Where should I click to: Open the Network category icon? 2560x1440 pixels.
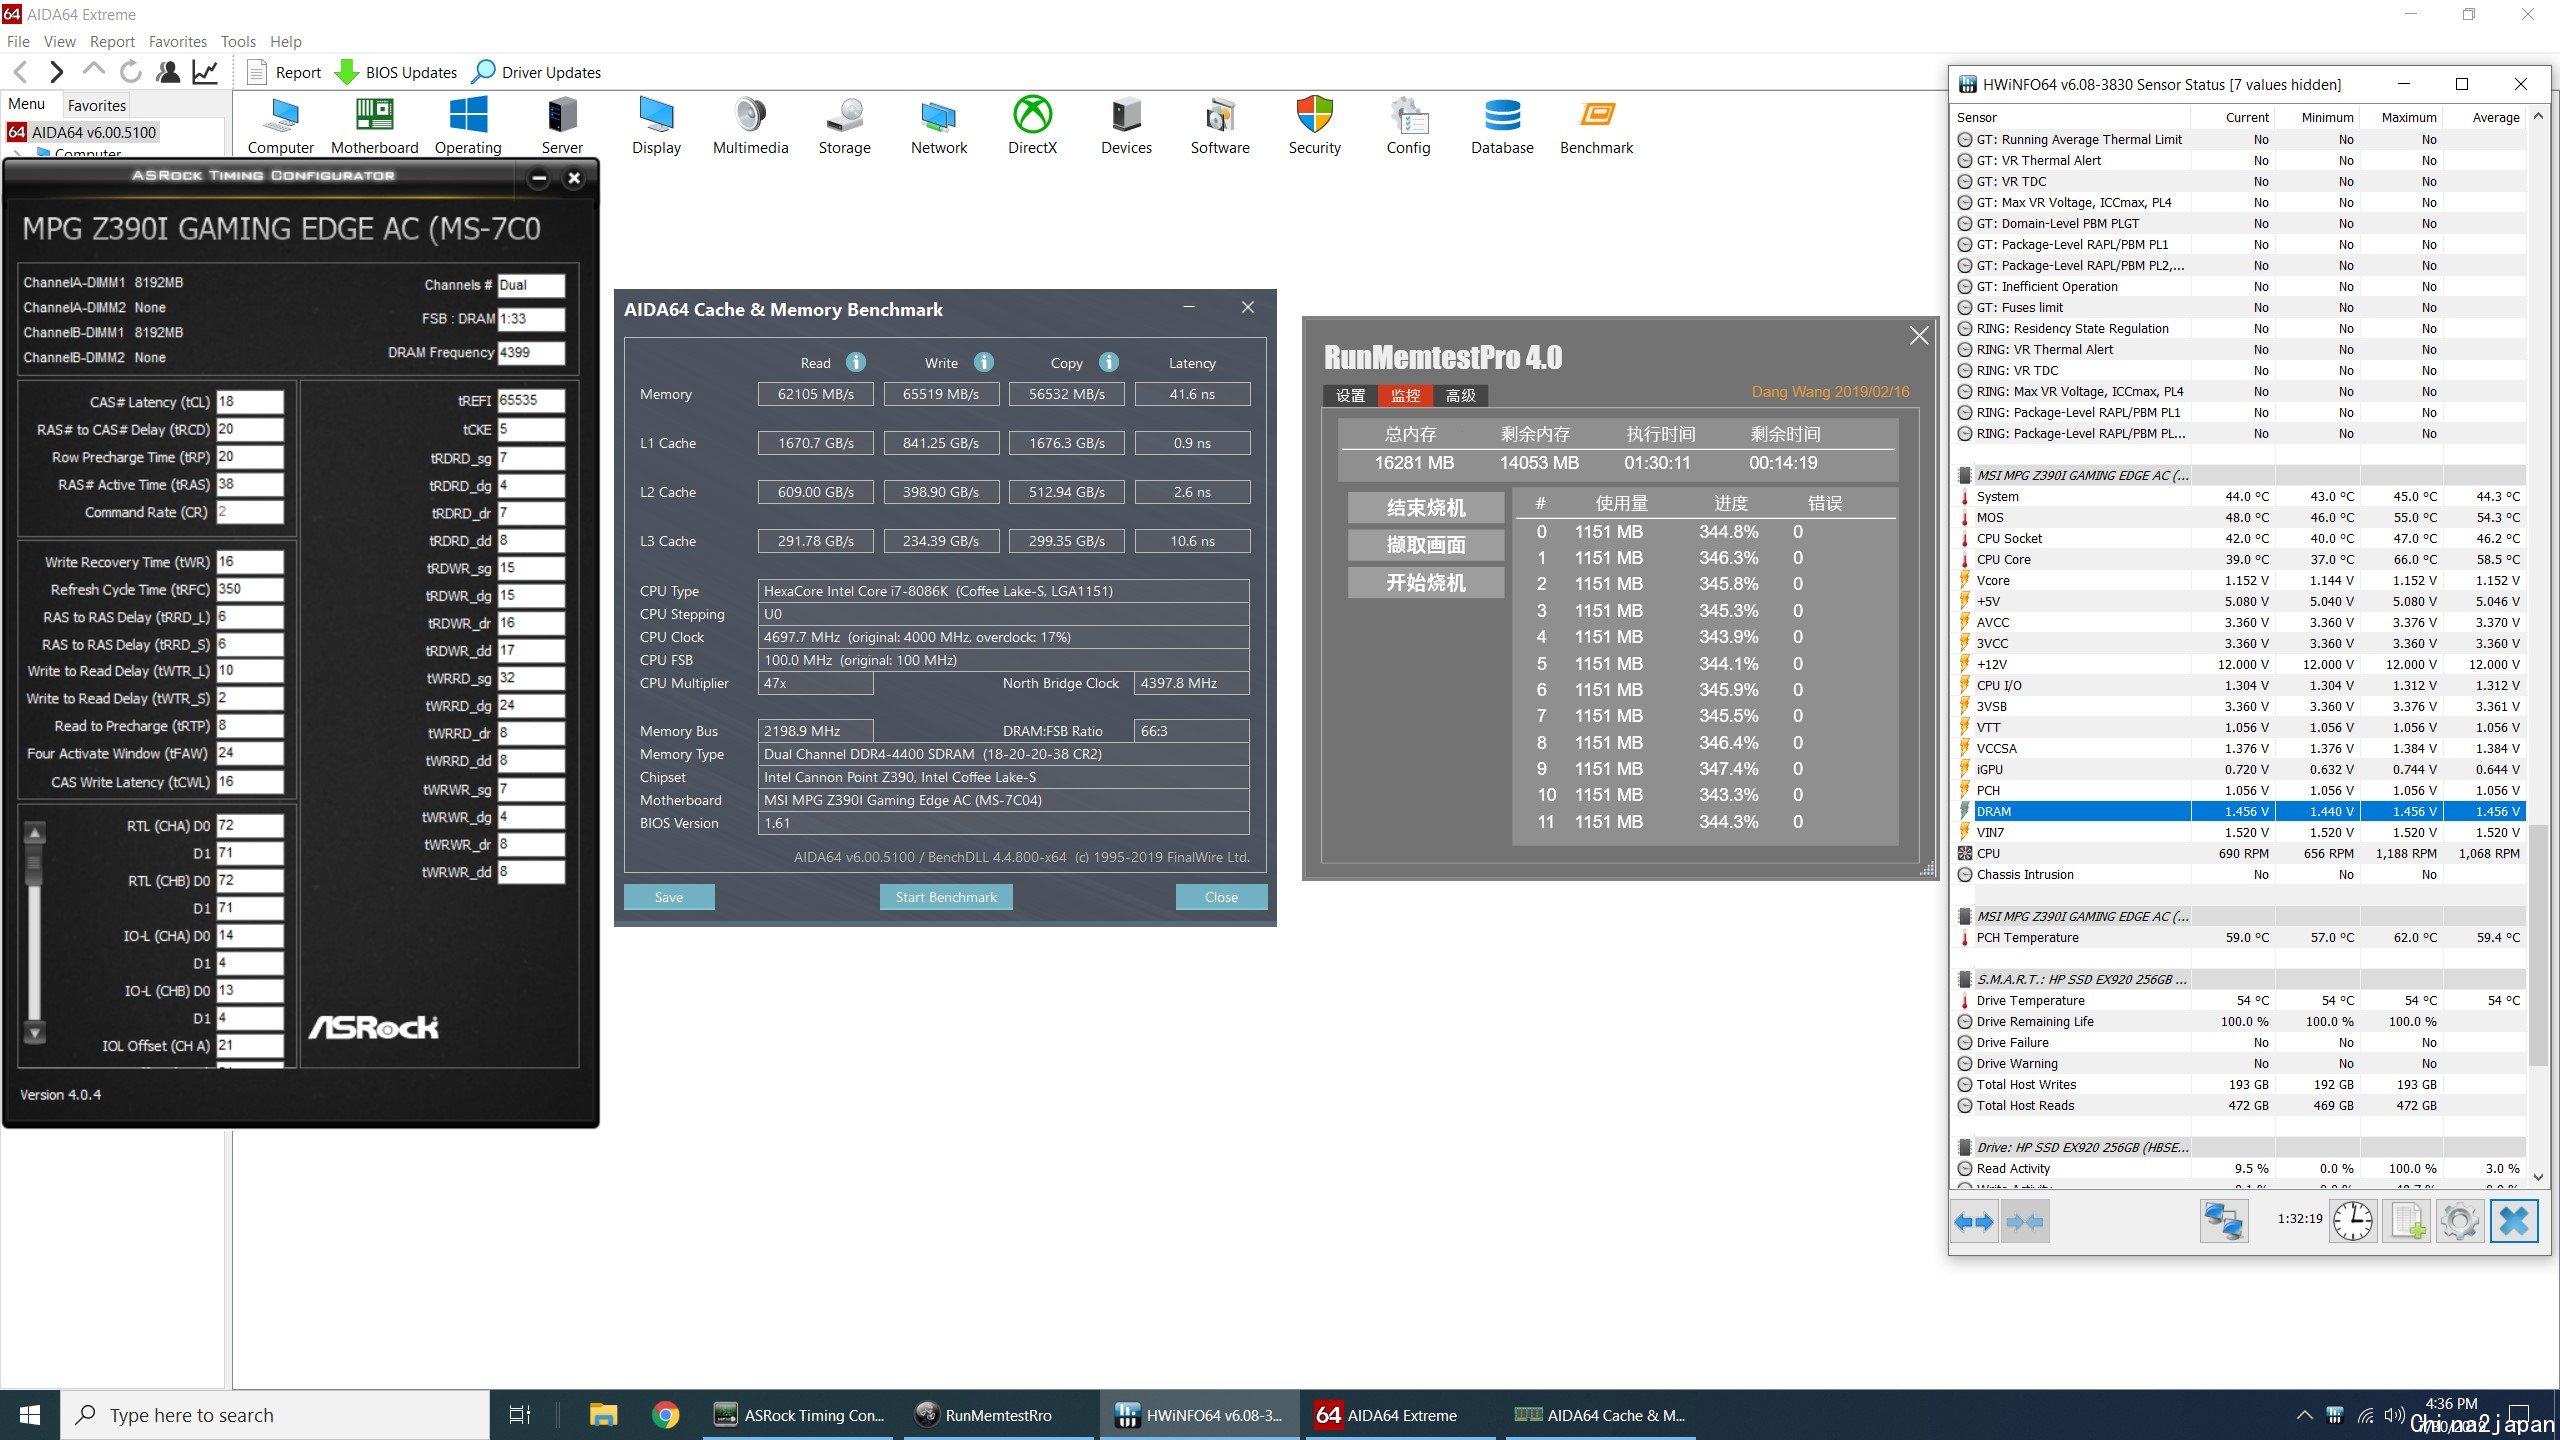(x=938, y=125)
